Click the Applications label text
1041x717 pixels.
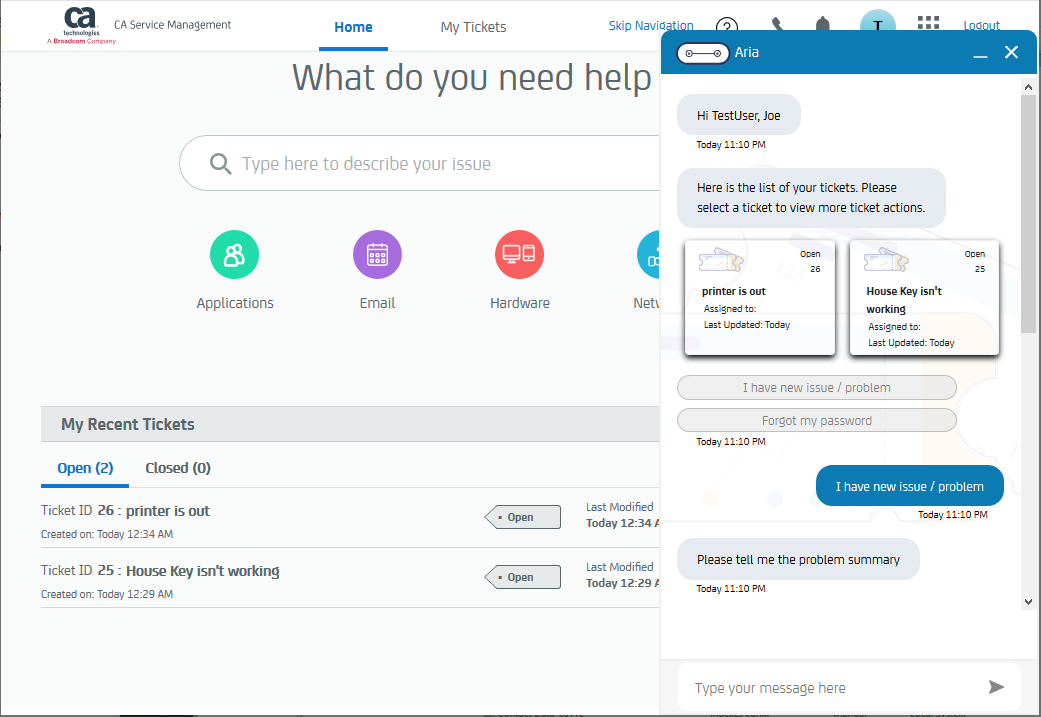(x=235, y=303)
